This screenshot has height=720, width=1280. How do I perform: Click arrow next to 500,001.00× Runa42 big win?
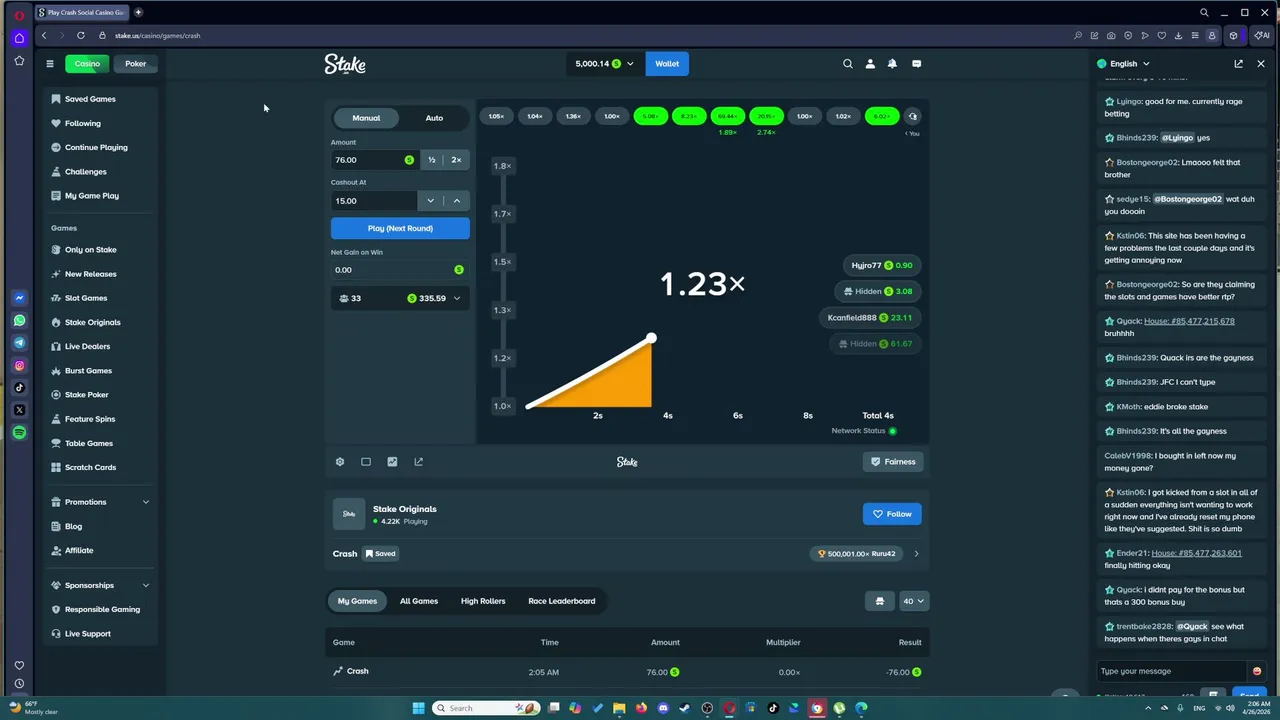point(916,554)
